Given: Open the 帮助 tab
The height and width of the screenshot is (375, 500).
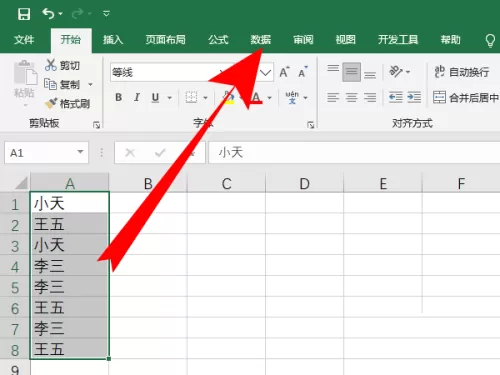Looking at the screenshot, I should pos(450,40).
